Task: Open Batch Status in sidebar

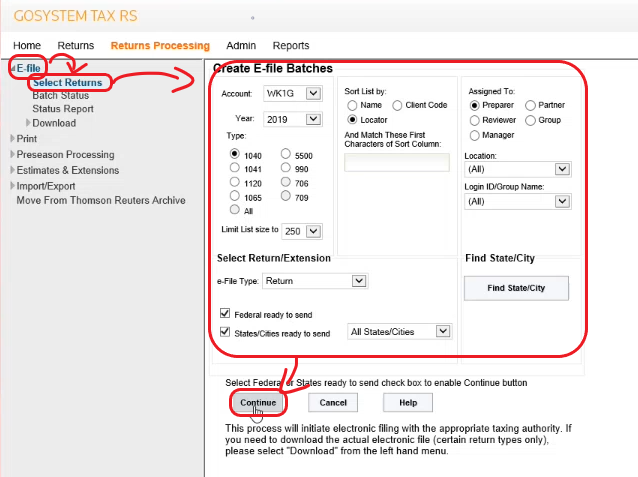Action: [61, 95]
